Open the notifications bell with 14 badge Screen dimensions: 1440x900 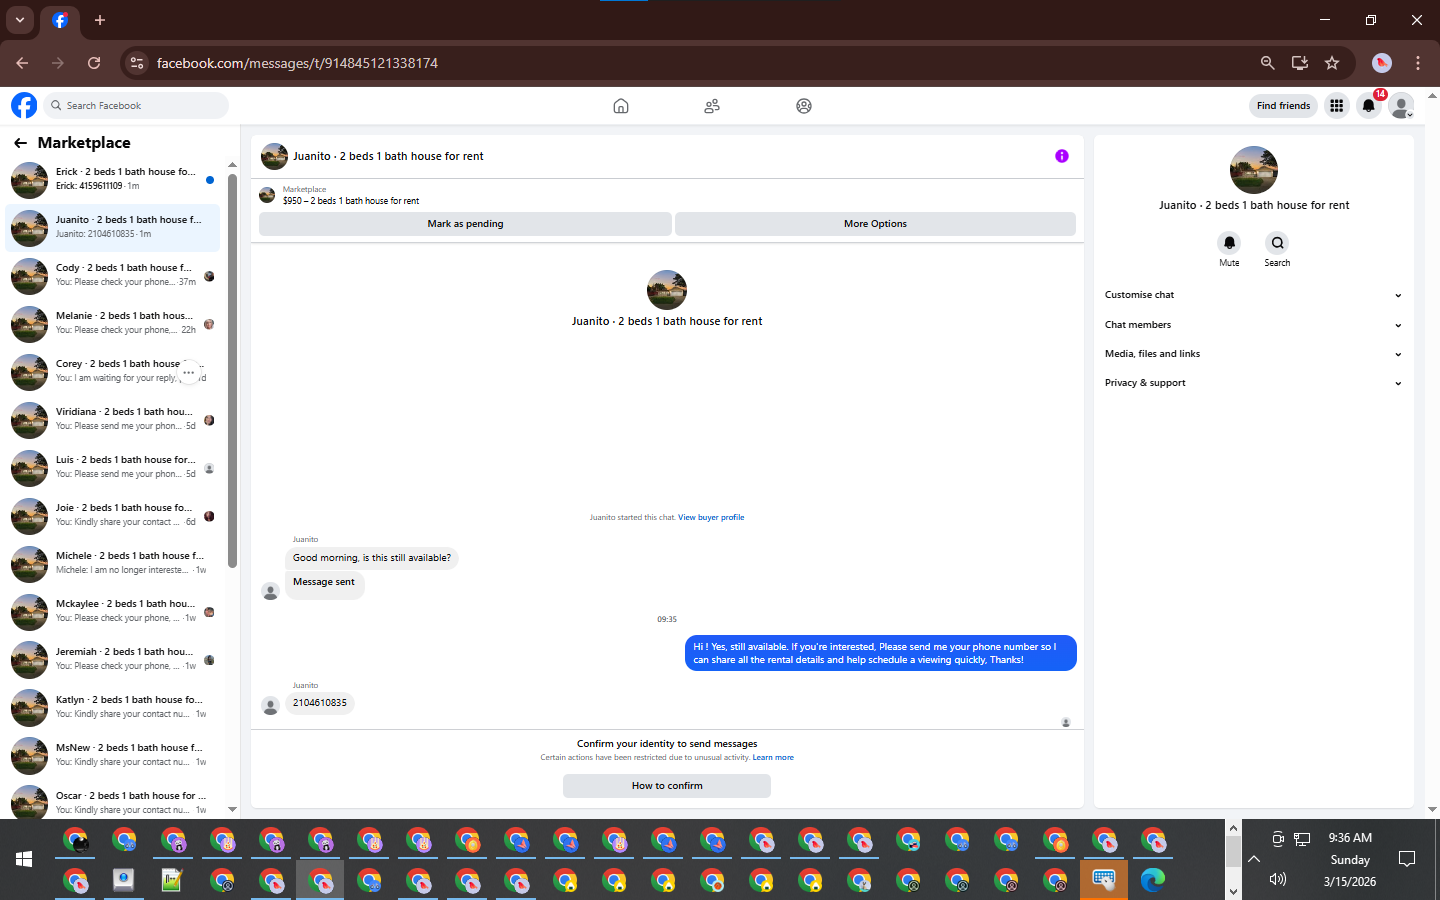coord(1369,105)
